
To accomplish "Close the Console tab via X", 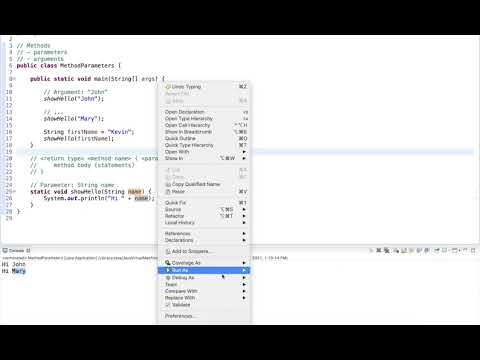I will click(x=28, y=250).
